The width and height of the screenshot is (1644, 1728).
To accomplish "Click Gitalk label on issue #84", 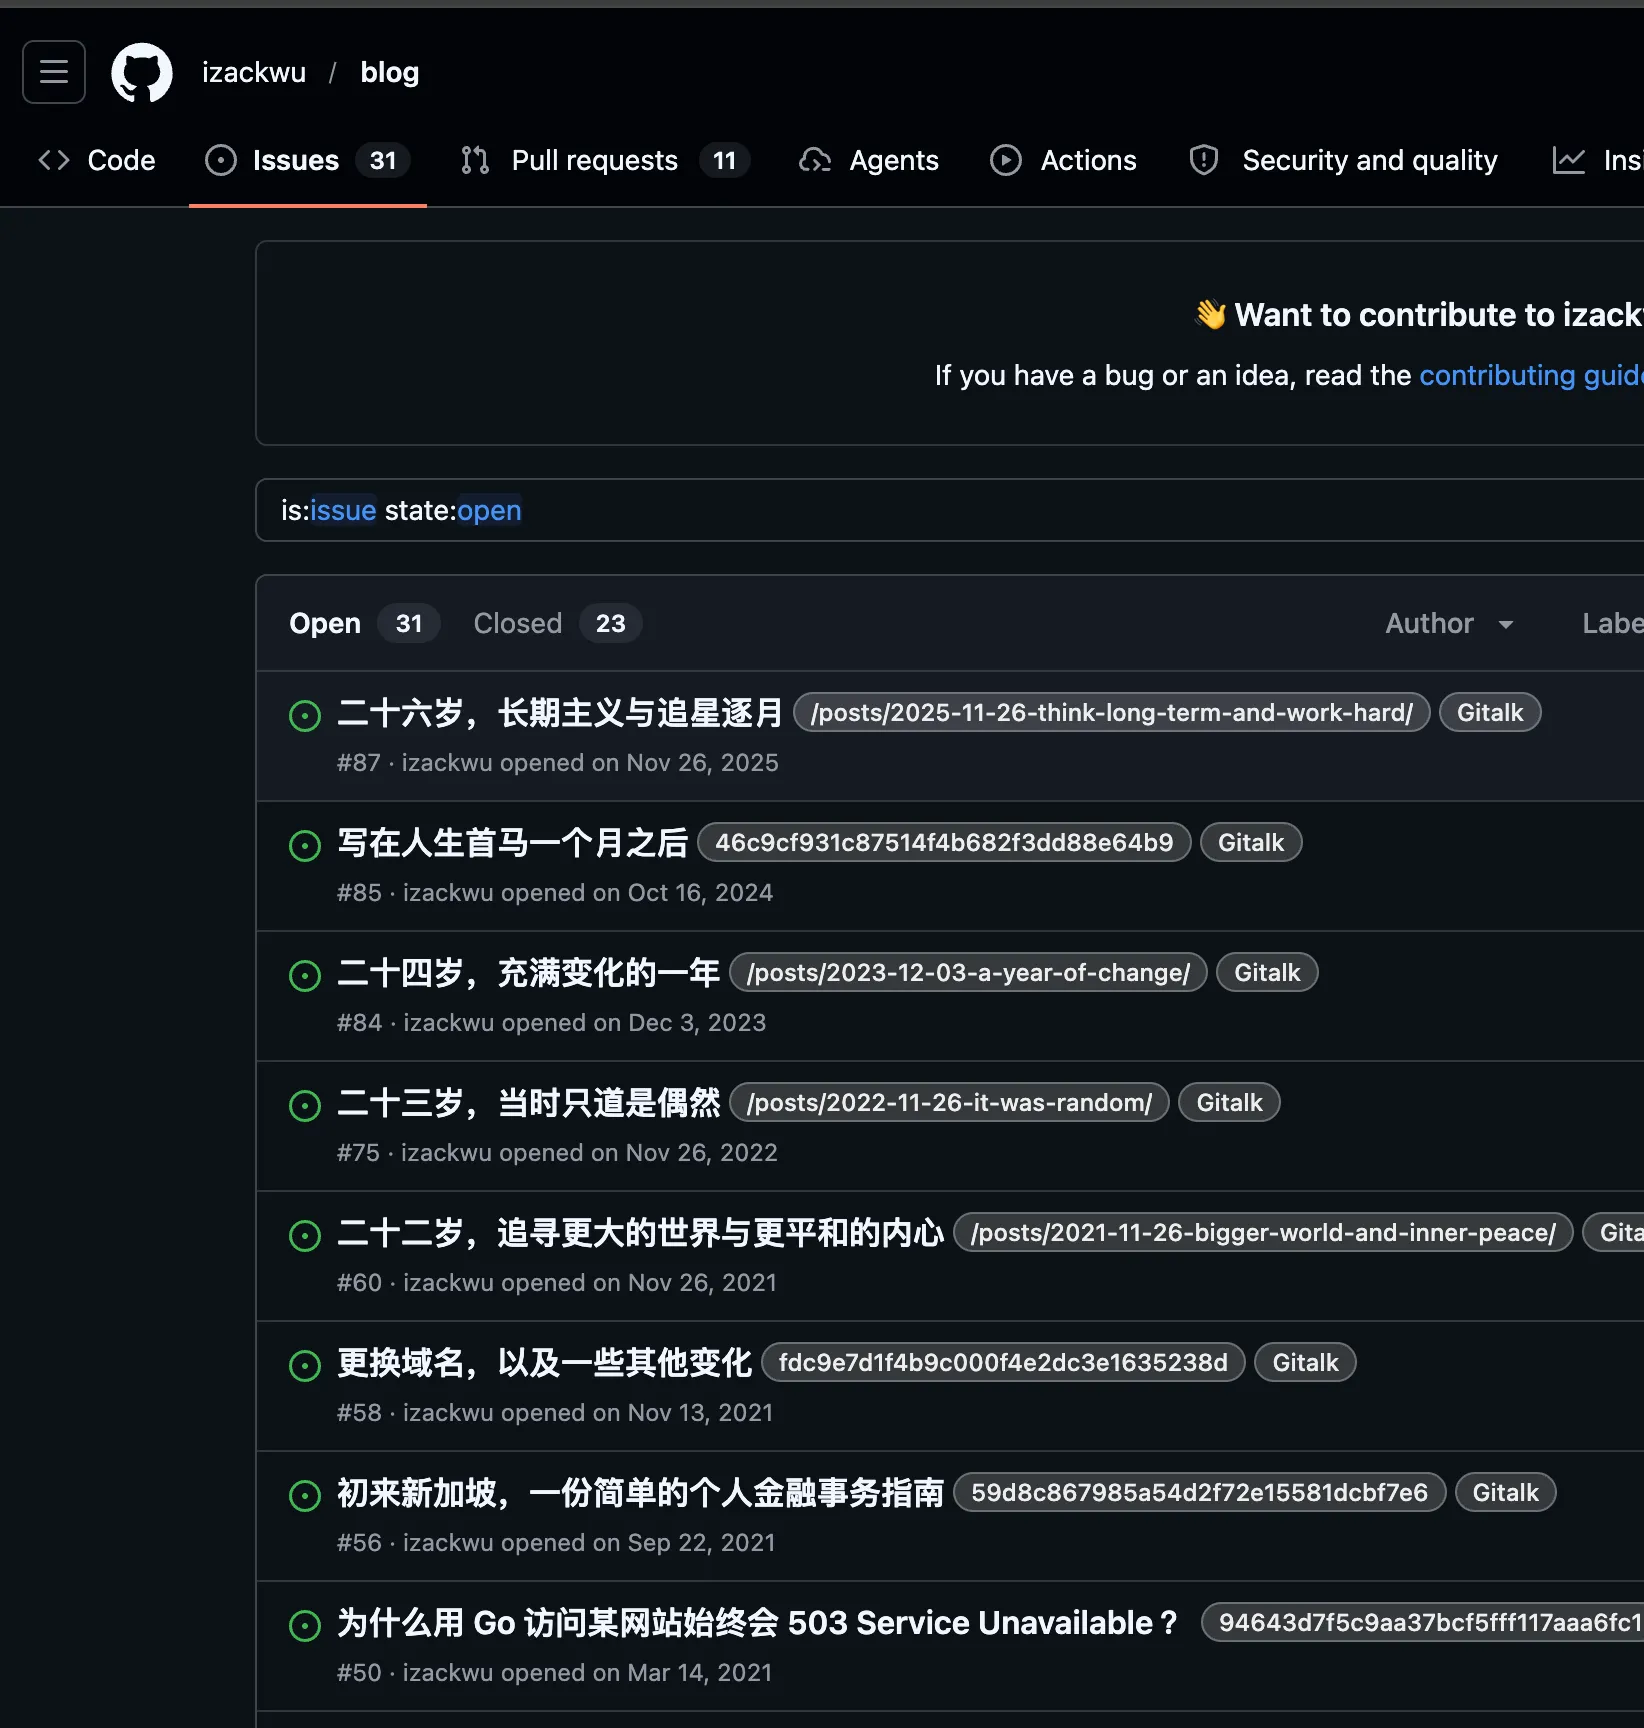I will tap(1267, 972).
